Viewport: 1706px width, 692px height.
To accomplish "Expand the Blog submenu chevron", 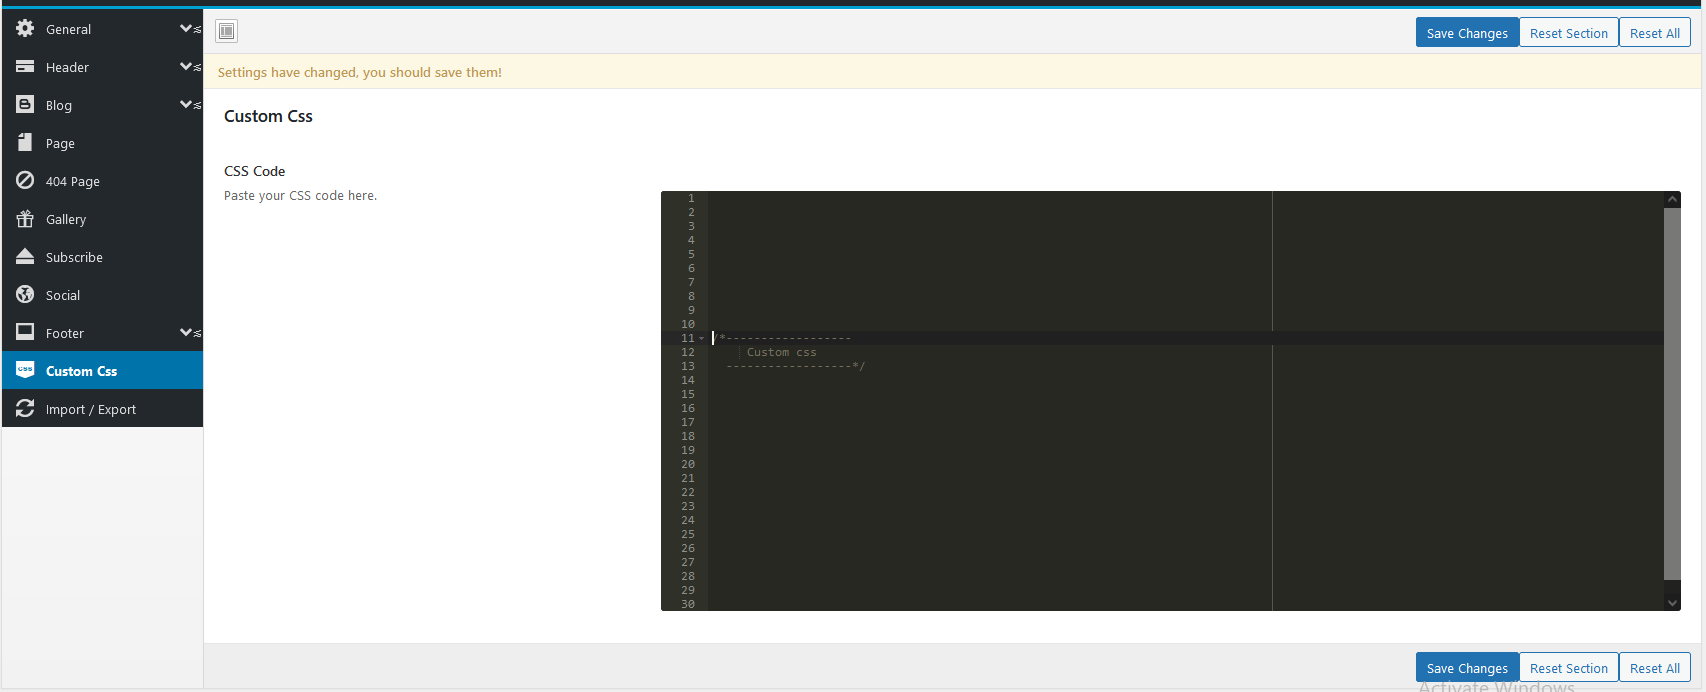I will click(x=186, y=105).
